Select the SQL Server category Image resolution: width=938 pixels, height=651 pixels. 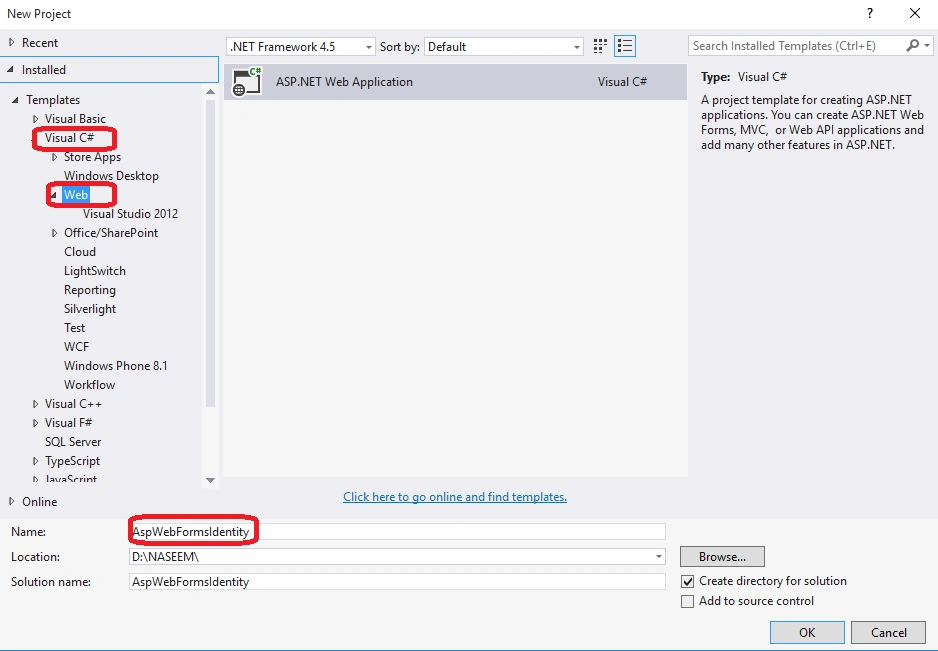pos(73,442)
